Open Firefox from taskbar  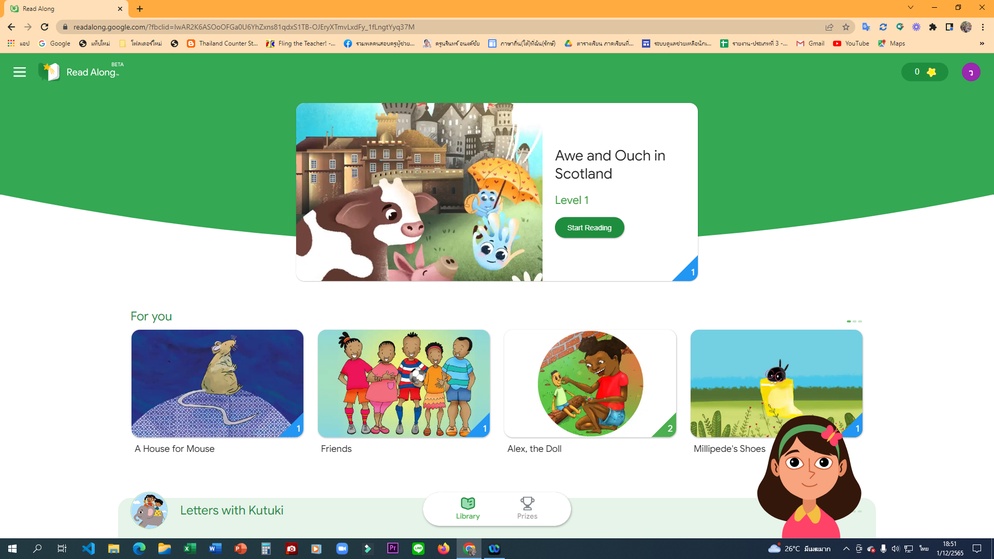pyautogui.click(x=443, y=548)
